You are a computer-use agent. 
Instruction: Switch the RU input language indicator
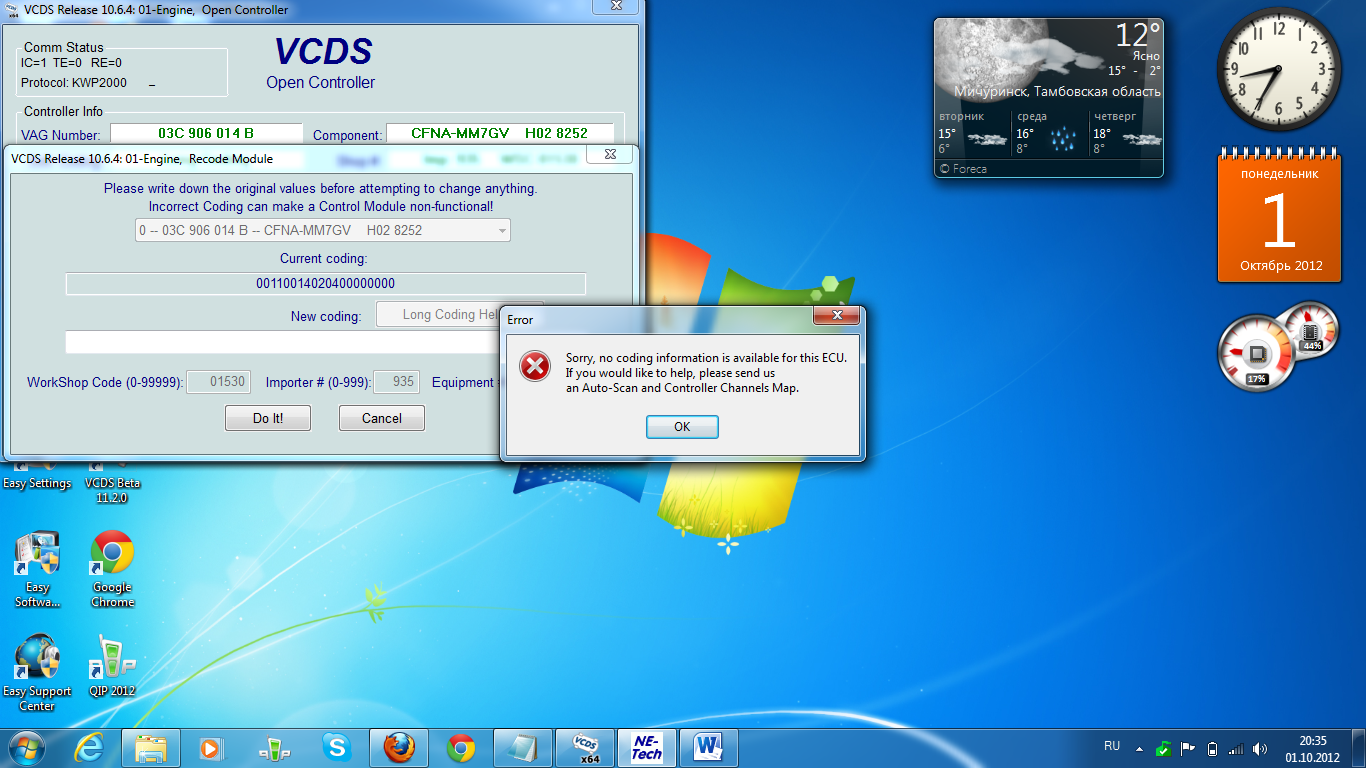click(1112, 746)
